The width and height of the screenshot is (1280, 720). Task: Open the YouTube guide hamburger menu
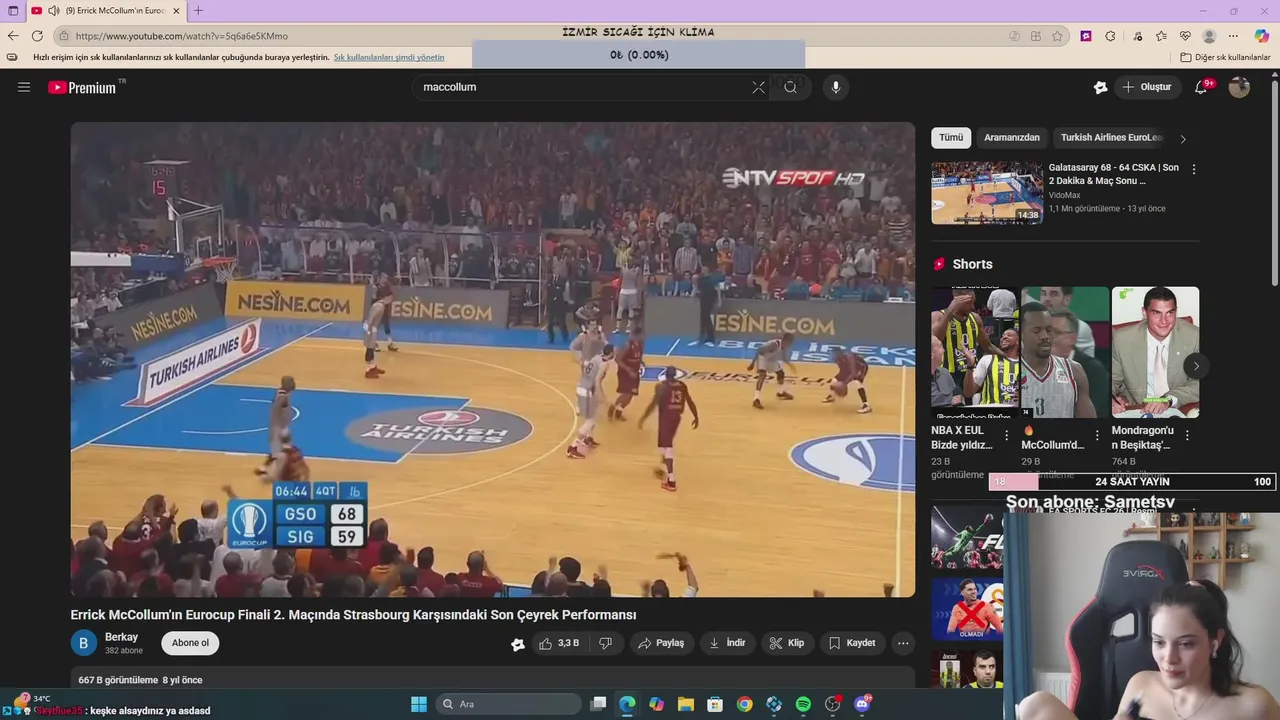[24, 87]
